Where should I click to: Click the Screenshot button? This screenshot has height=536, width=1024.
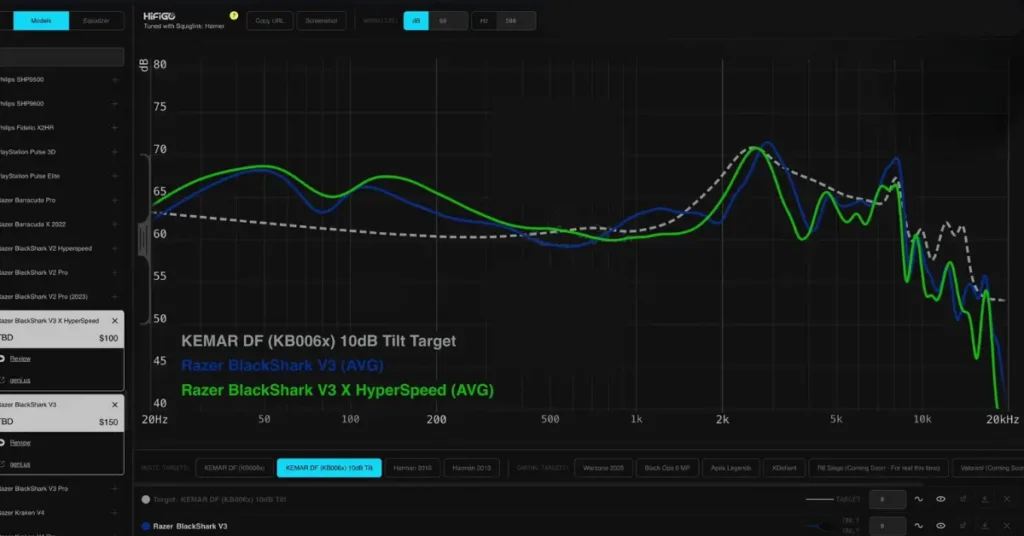coord(321,21)
